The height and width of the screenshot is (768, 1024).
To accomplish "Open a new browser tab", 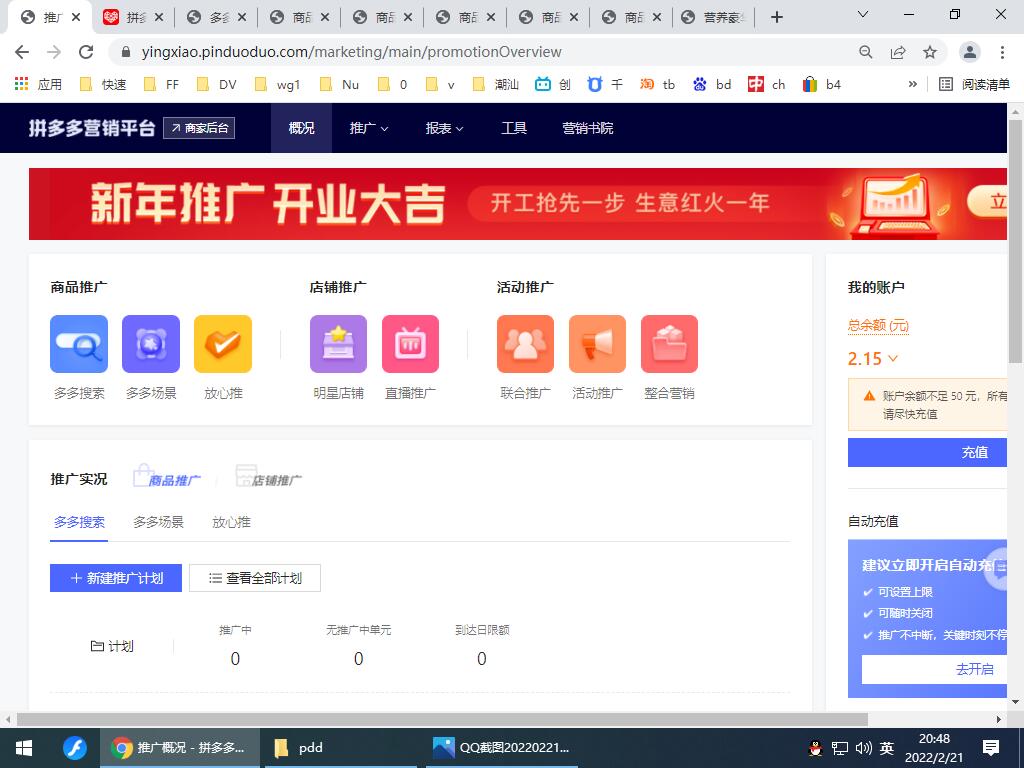I will (776, 18).
